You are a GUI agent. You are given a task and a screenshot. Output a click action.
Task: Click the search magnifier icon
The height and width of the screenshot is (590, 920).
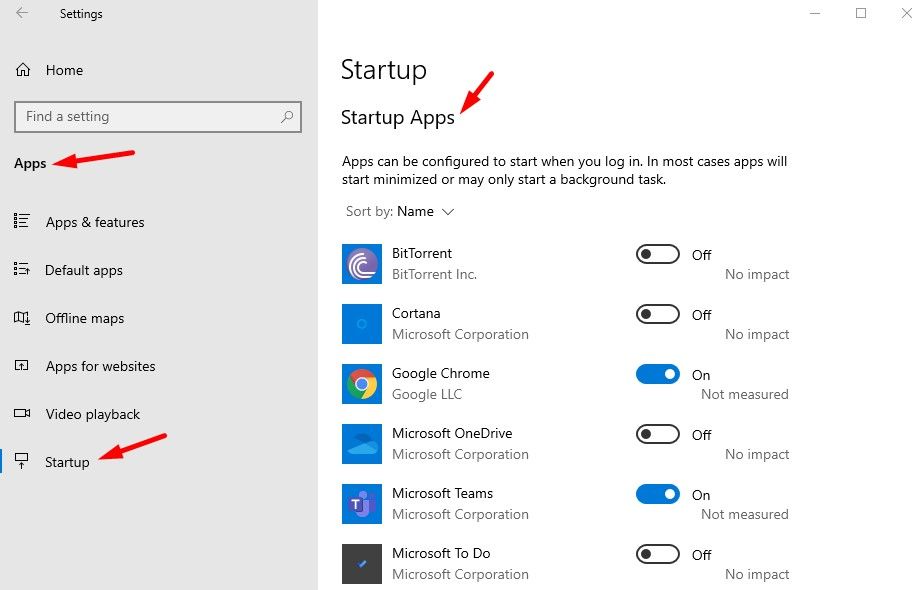[x=287, y=117]
